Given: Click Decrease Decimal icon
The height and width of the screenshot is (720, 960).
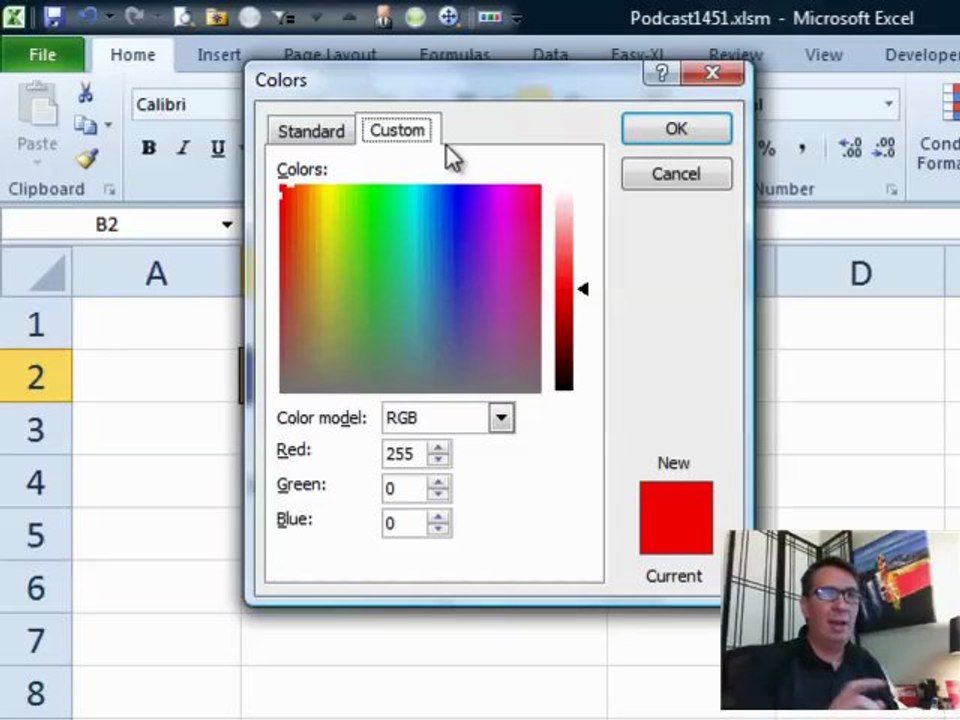Looking at the screenshot, I should pyautogui.click(x=883, y=148).
